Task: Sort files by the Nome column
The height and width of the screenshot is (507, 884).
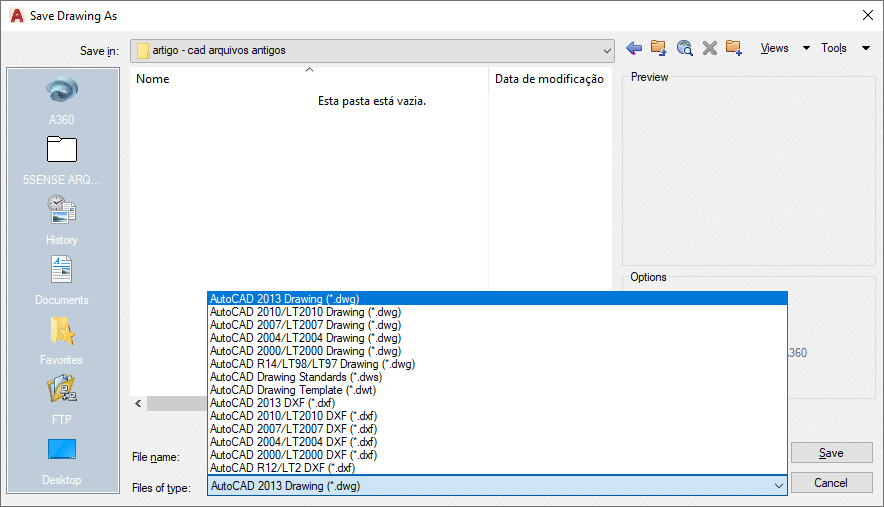Action: click(309, 79)
